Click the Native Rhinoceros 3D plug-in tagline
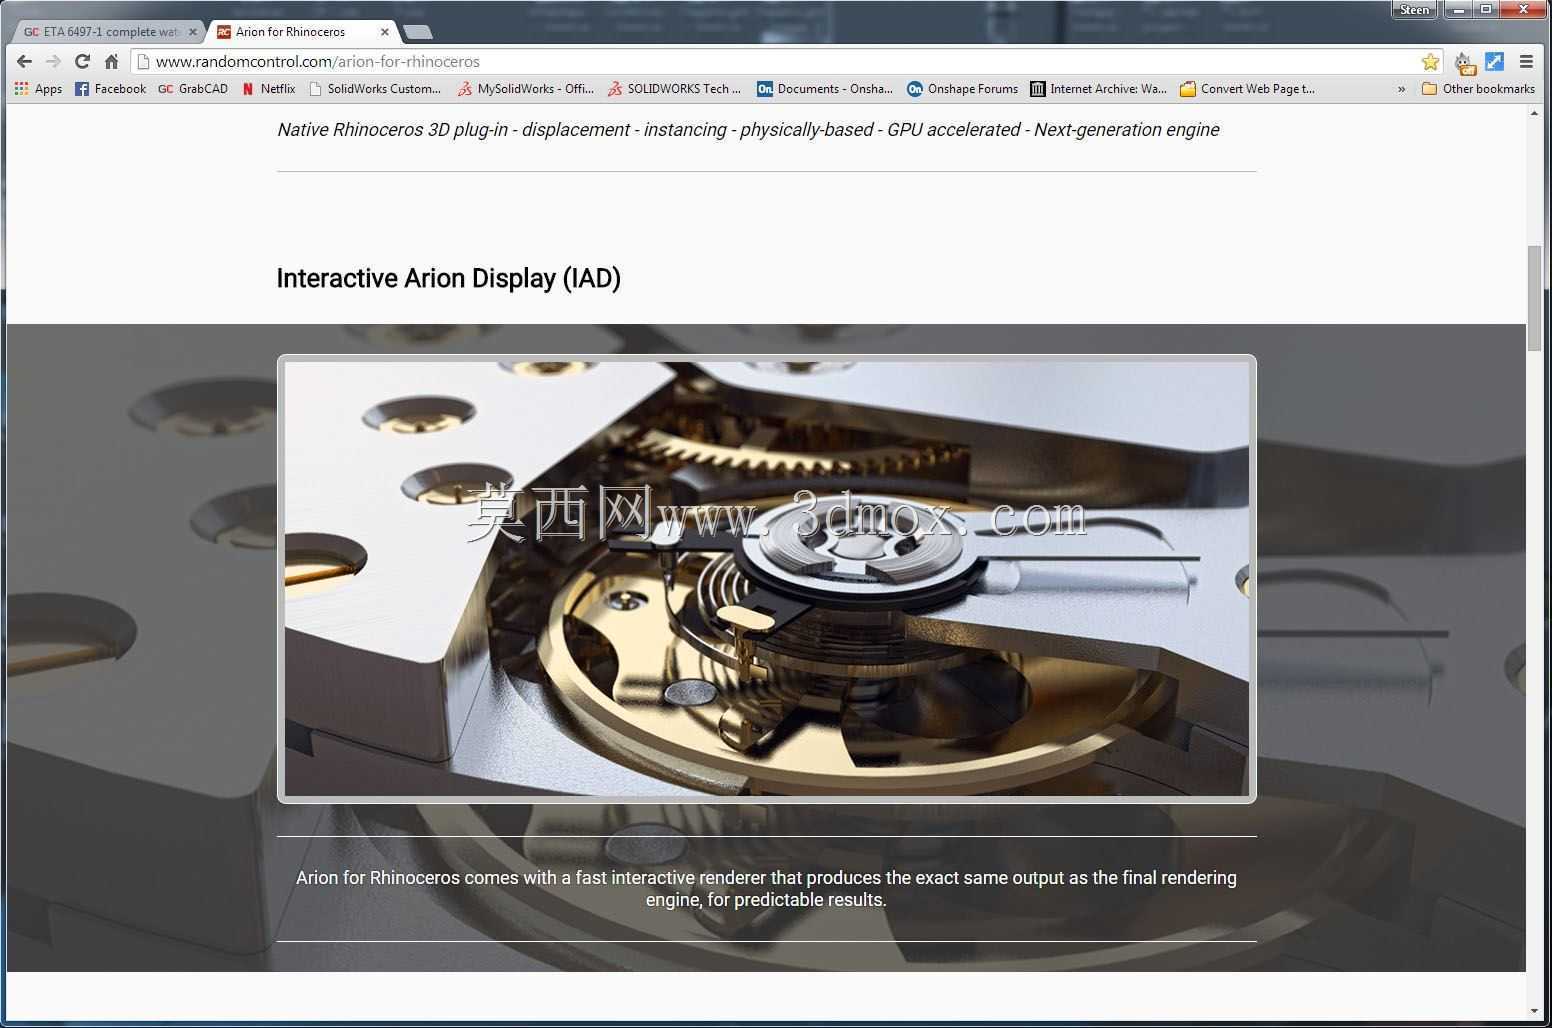 click(x=748, y=130)
